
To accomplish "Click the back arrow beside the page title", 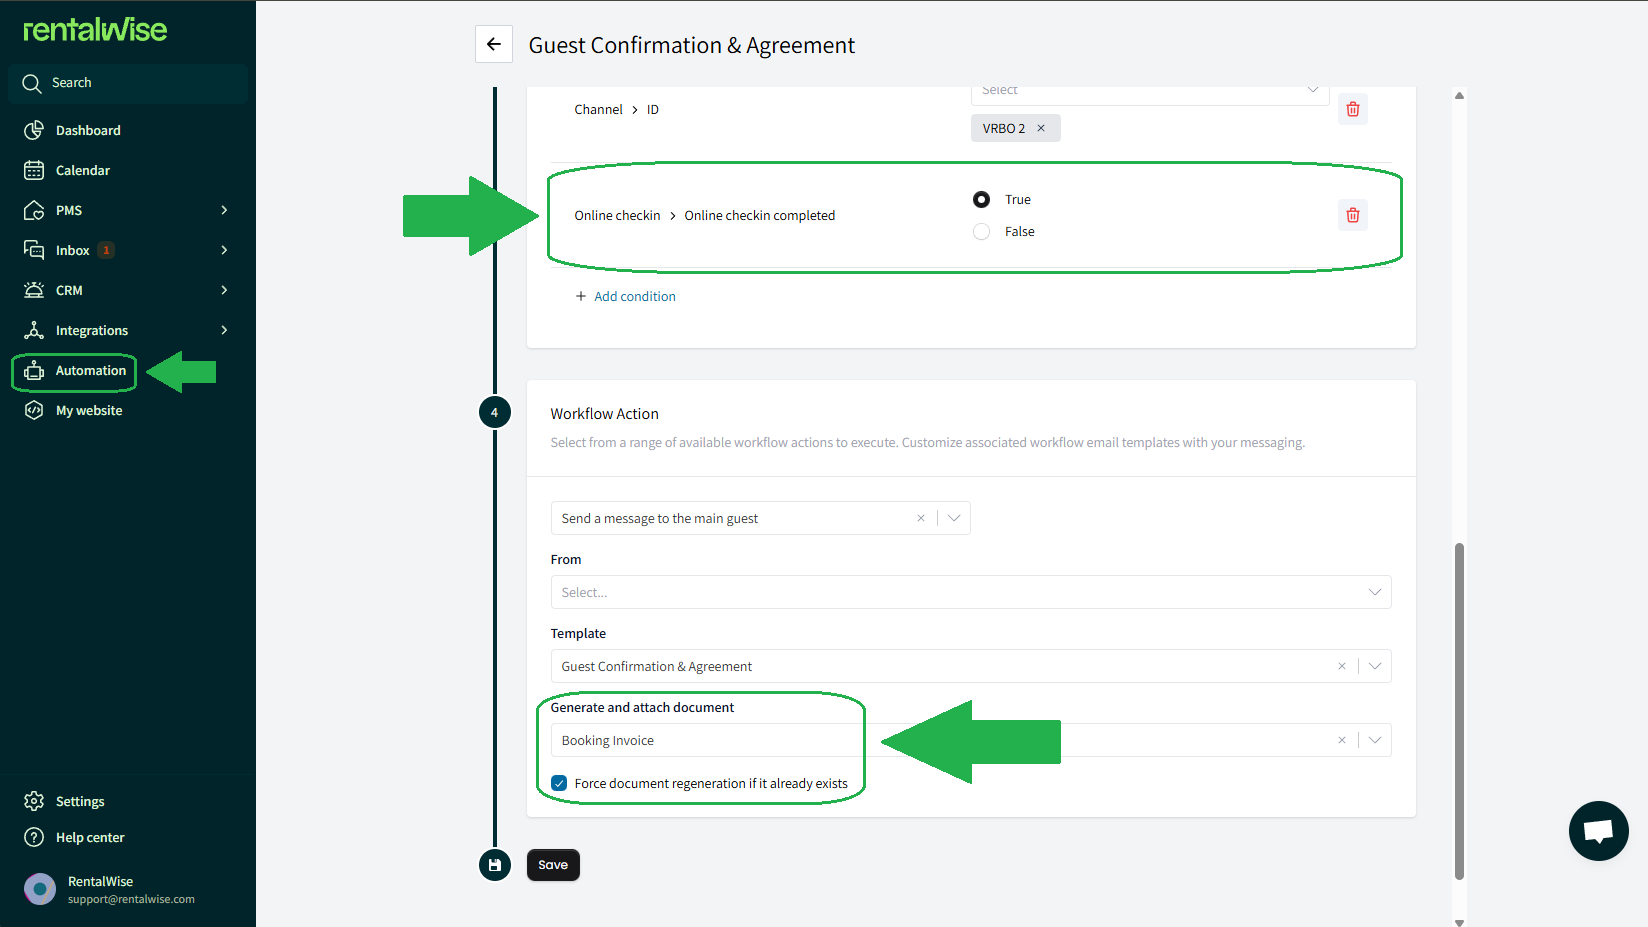I will [x=494, y=44].
